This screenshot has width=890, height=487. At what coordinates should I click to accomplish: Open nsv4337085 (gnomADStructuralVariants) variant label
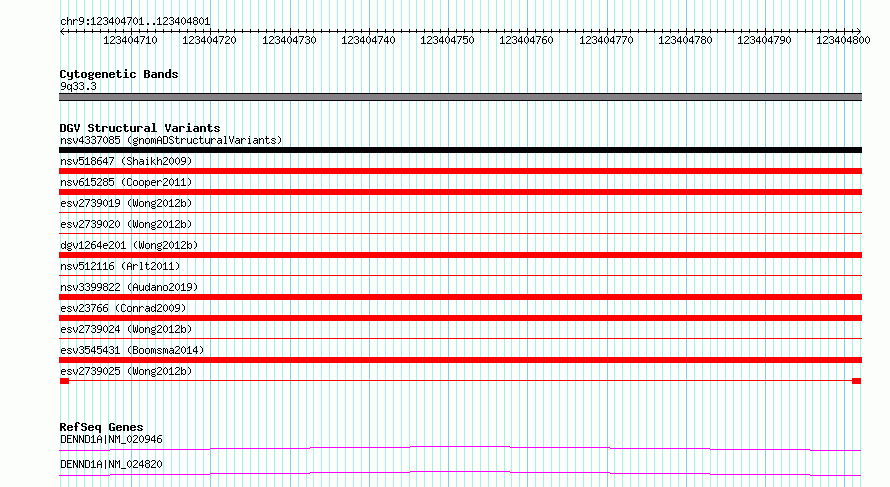[x=171, y=140]
